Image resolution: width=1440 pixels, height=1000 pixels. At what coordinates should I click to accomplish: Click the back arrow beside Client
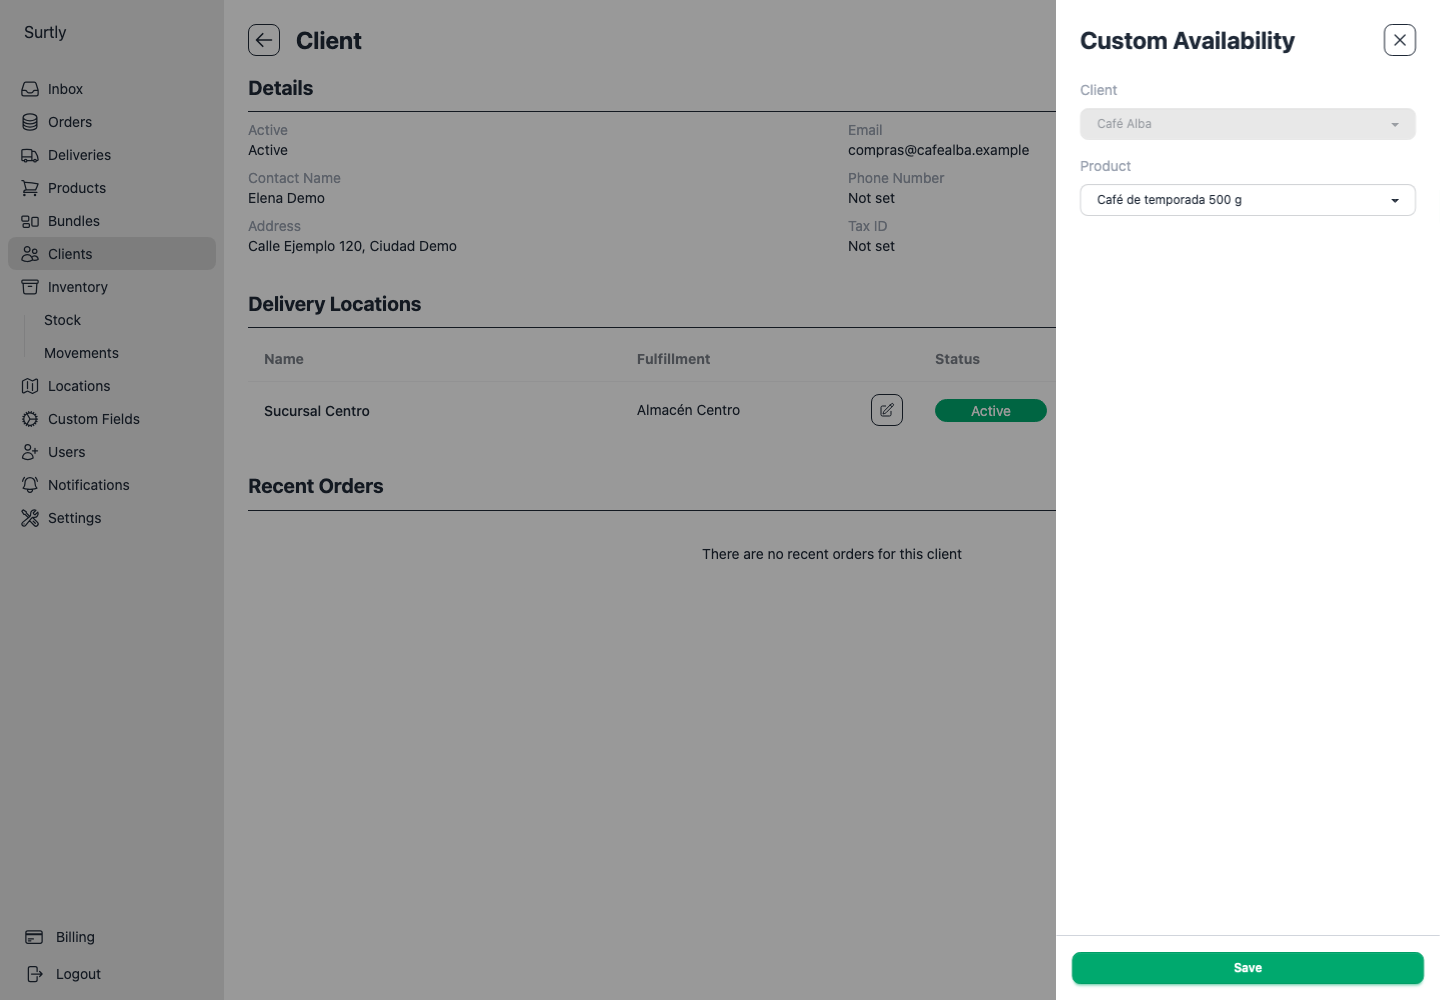pyautogui.click(x=264, y=40)
